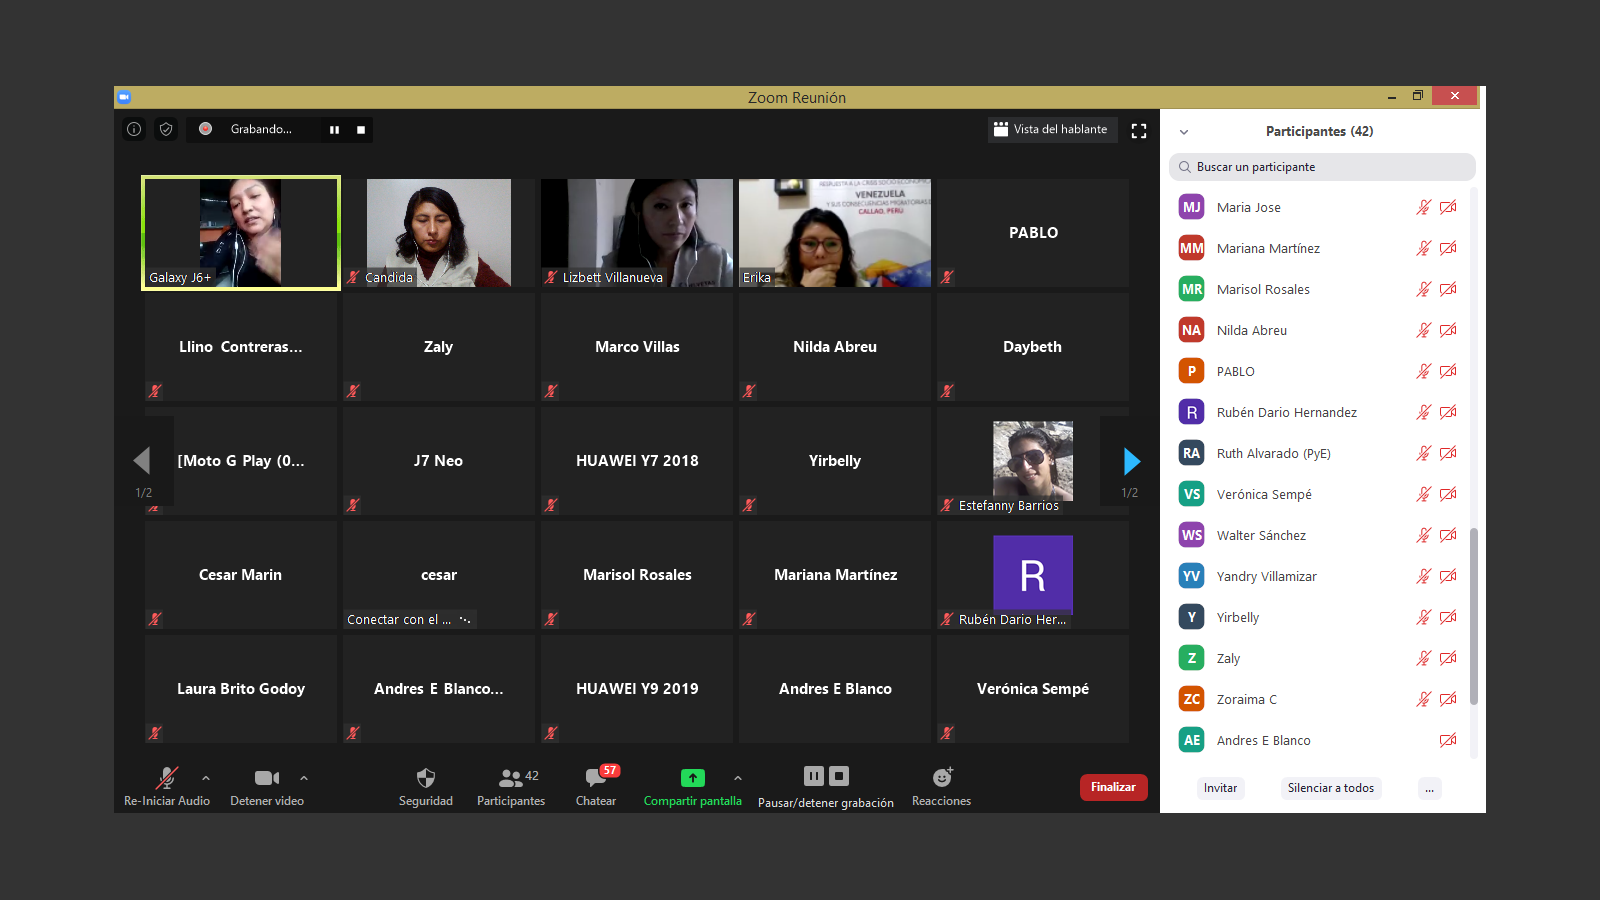This screenshot has height=900, width=1600.
Task: Open the Participantes people icon
Action: 511,778
